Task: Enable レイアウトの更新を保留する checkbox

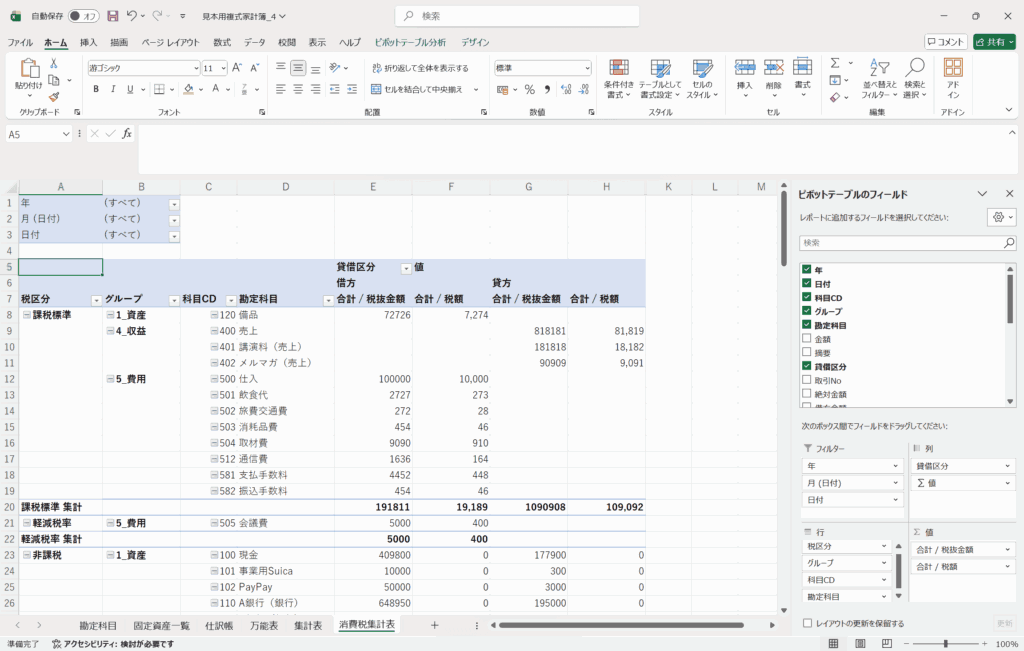Action: click(x=807, y=623)
